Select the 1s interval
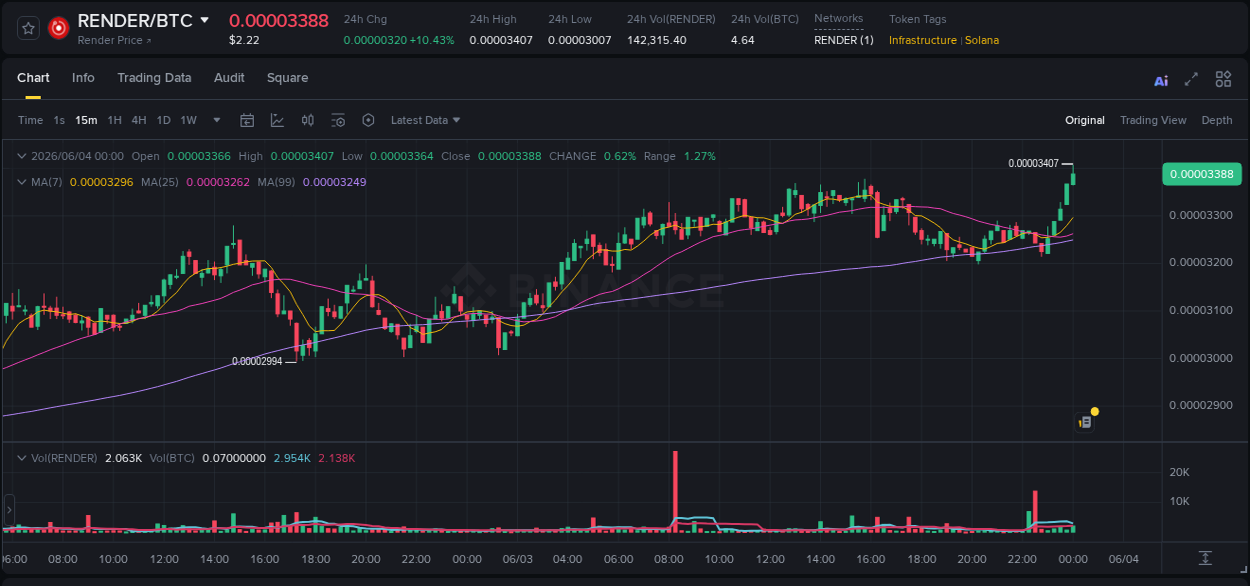Viewport: 1250px width, 586px height. pos(59,120)
